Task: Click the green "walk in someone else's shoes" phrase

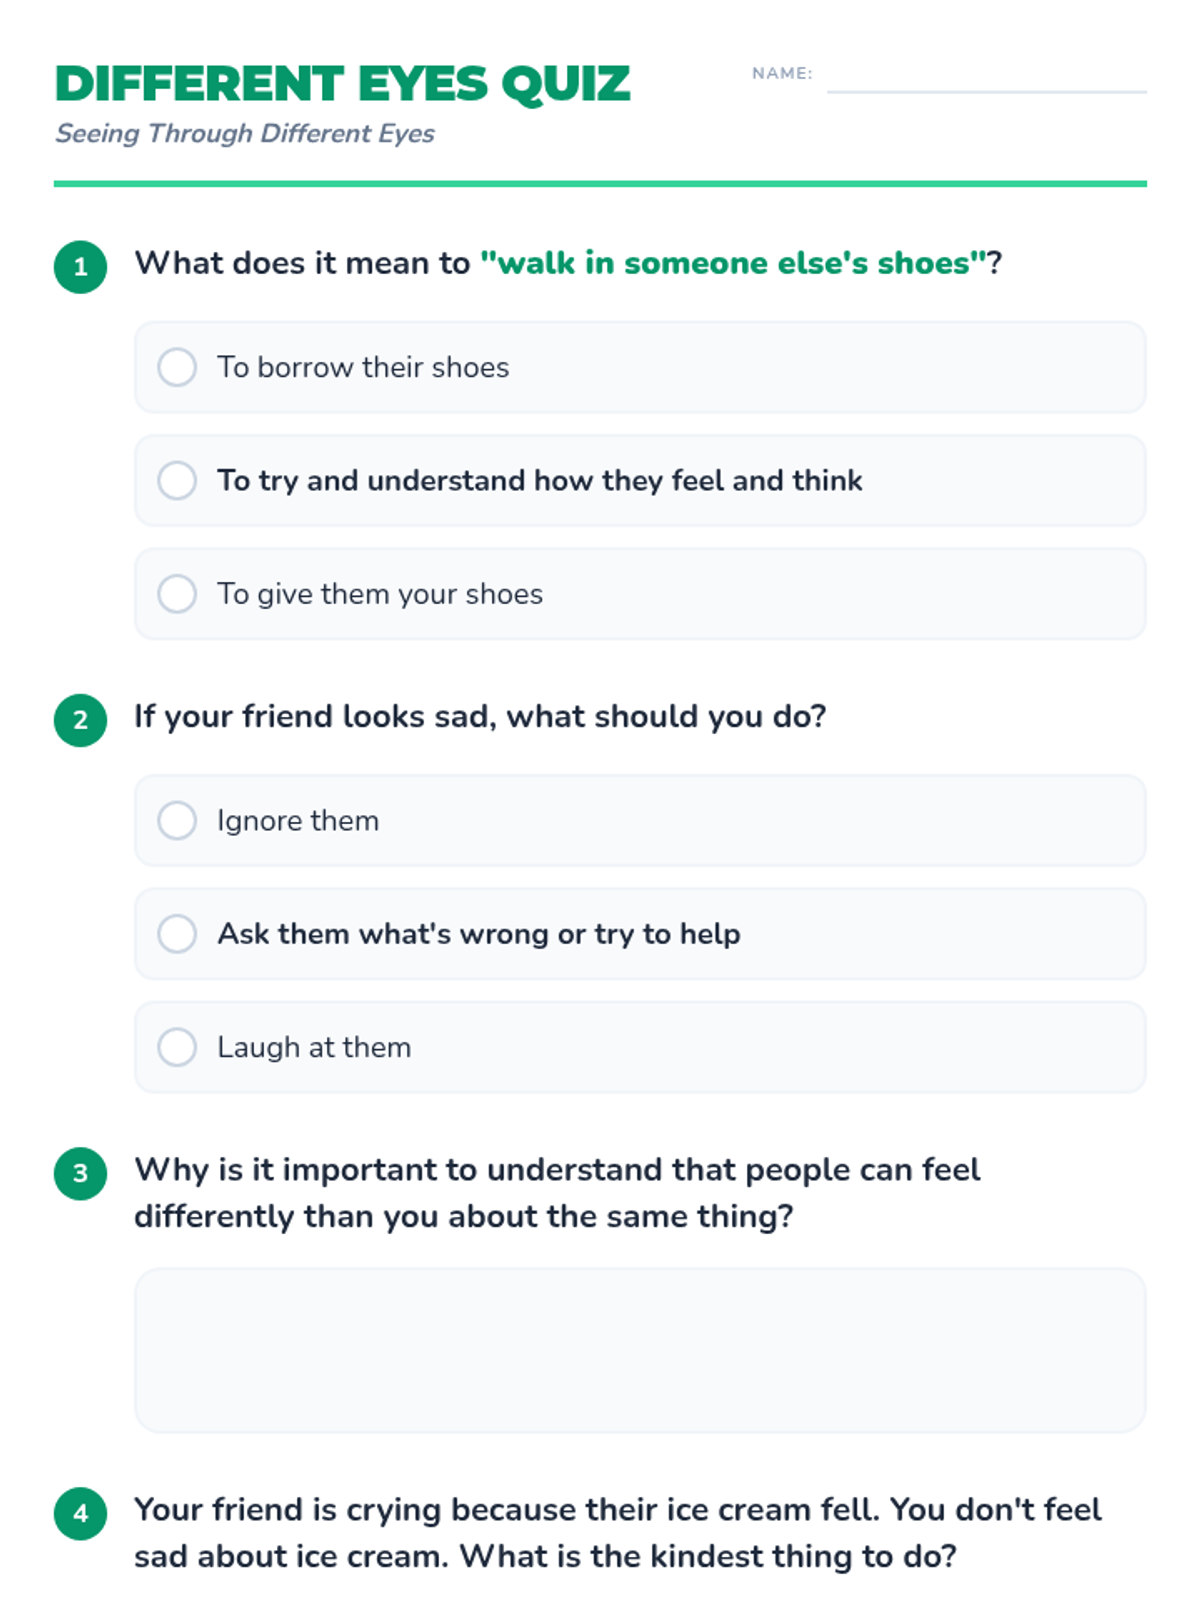Action: point(733,263)
